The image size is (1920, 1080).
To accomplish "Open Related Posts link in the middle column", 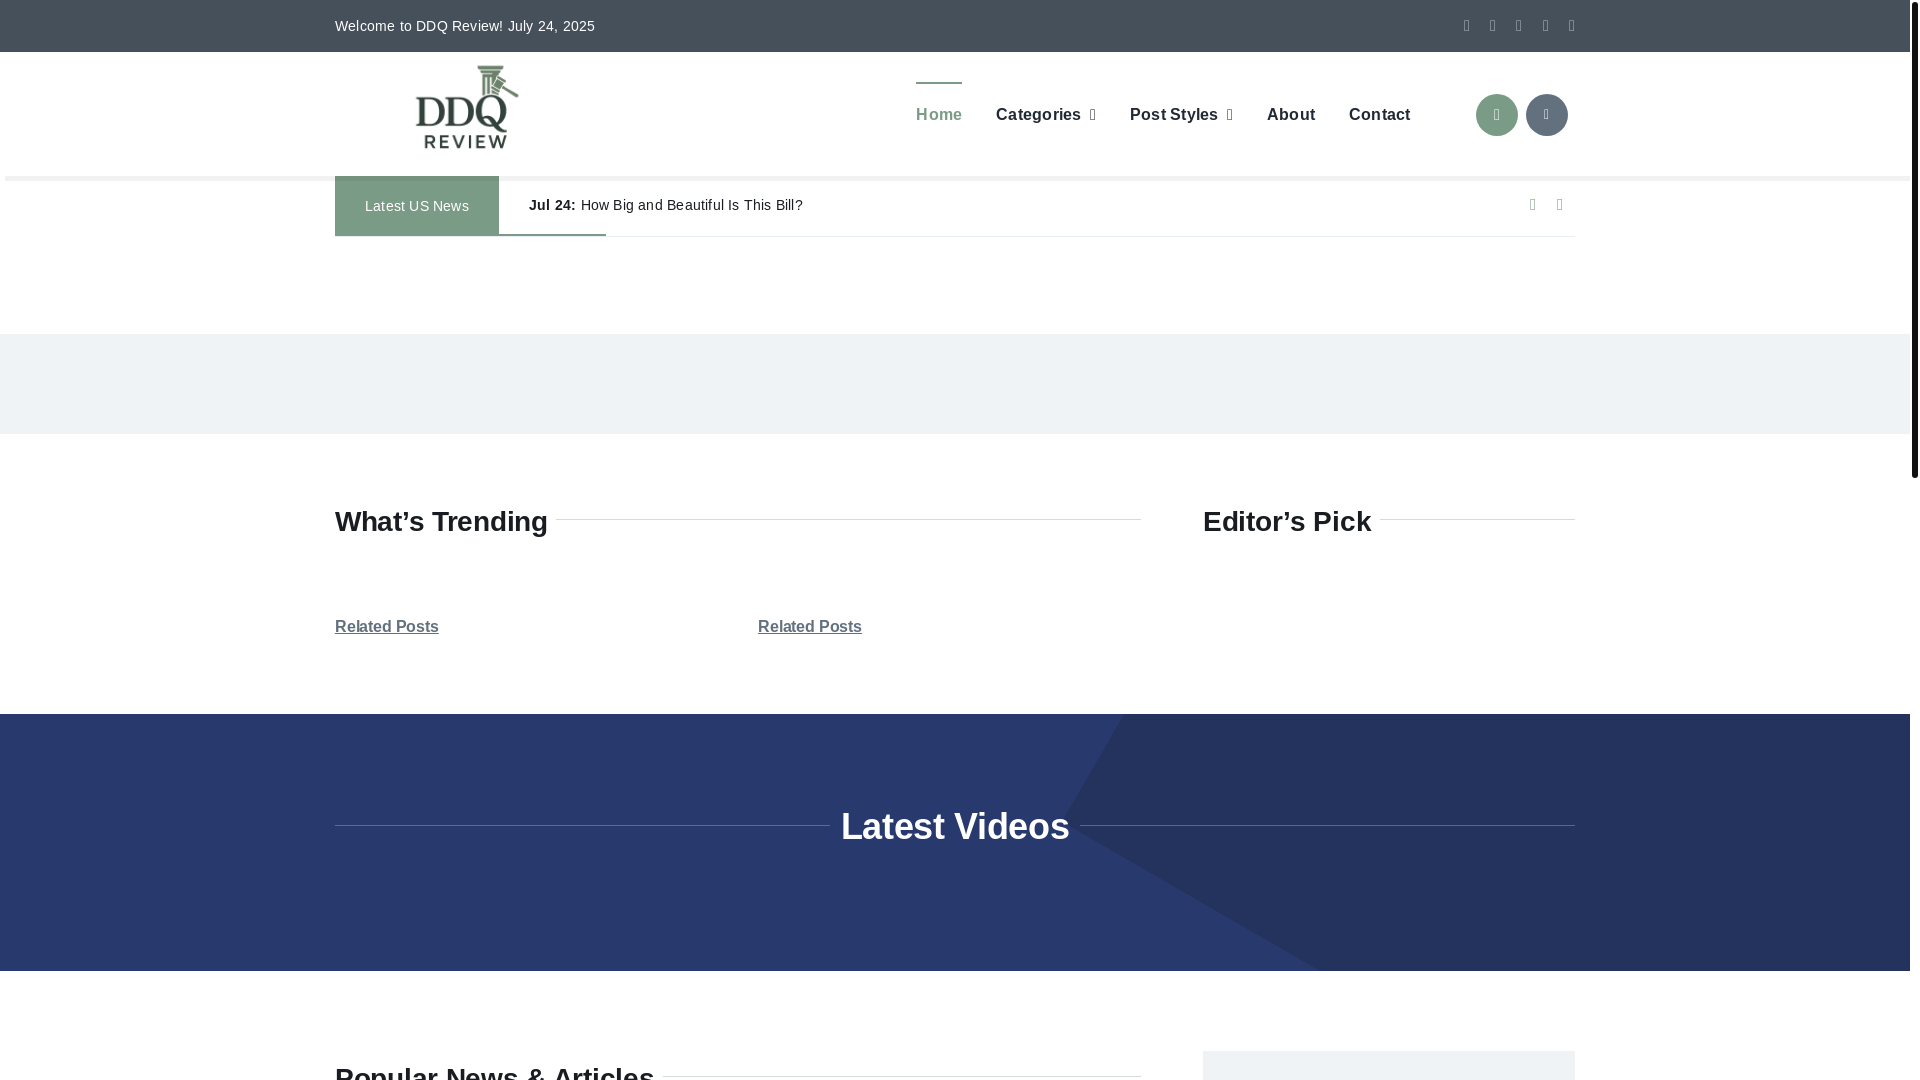I will (x=809, y=626).
